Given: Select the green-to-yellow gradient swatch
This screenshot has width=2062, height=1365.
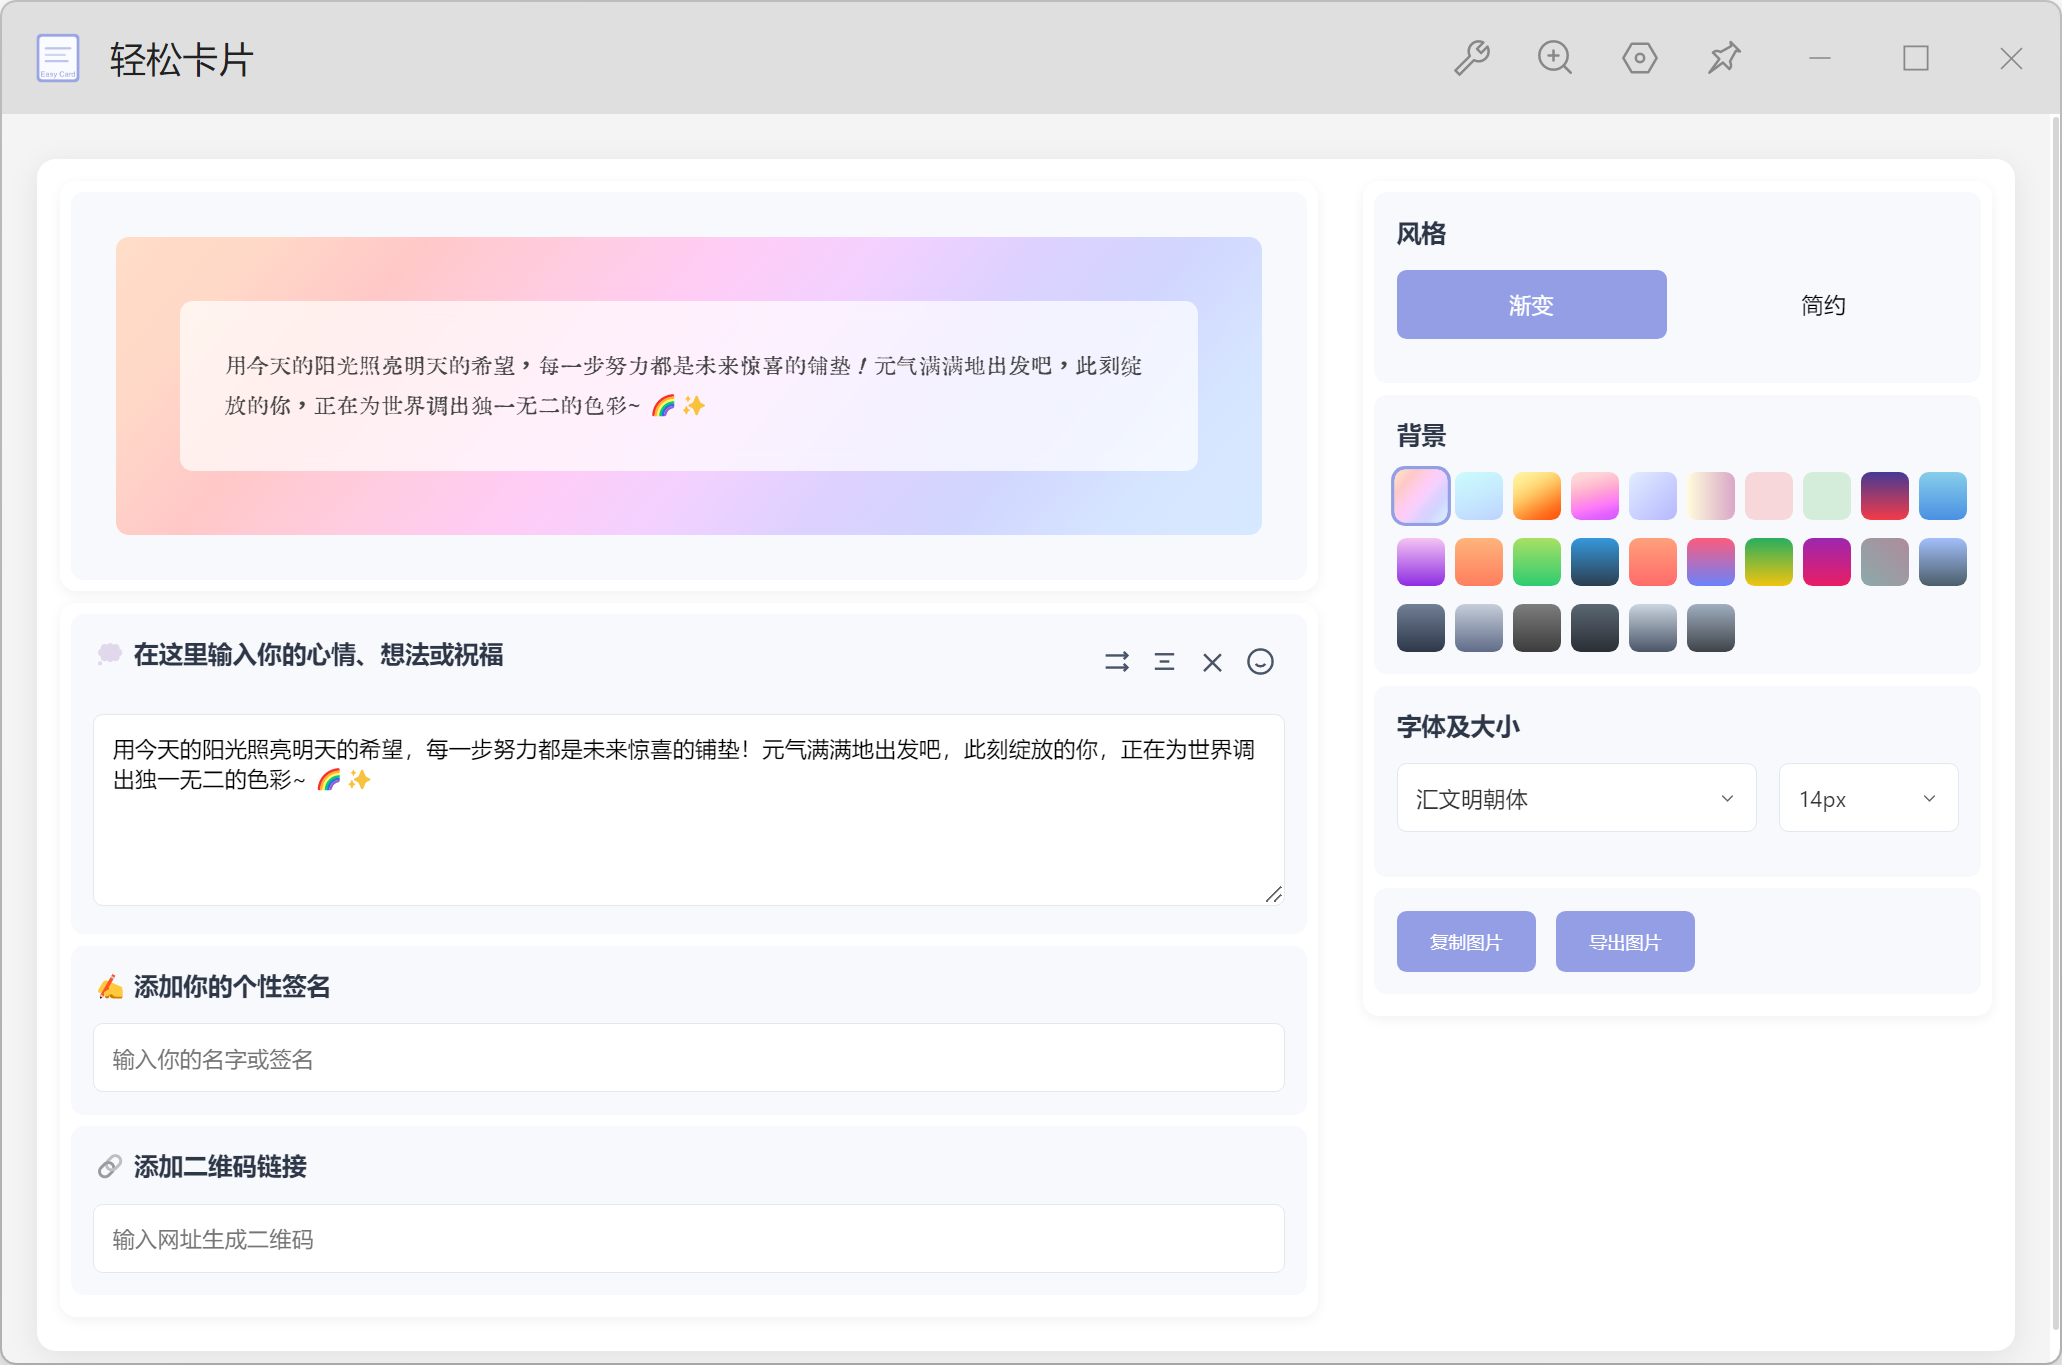Looking at the screenshot, I should click(1769, 562).
